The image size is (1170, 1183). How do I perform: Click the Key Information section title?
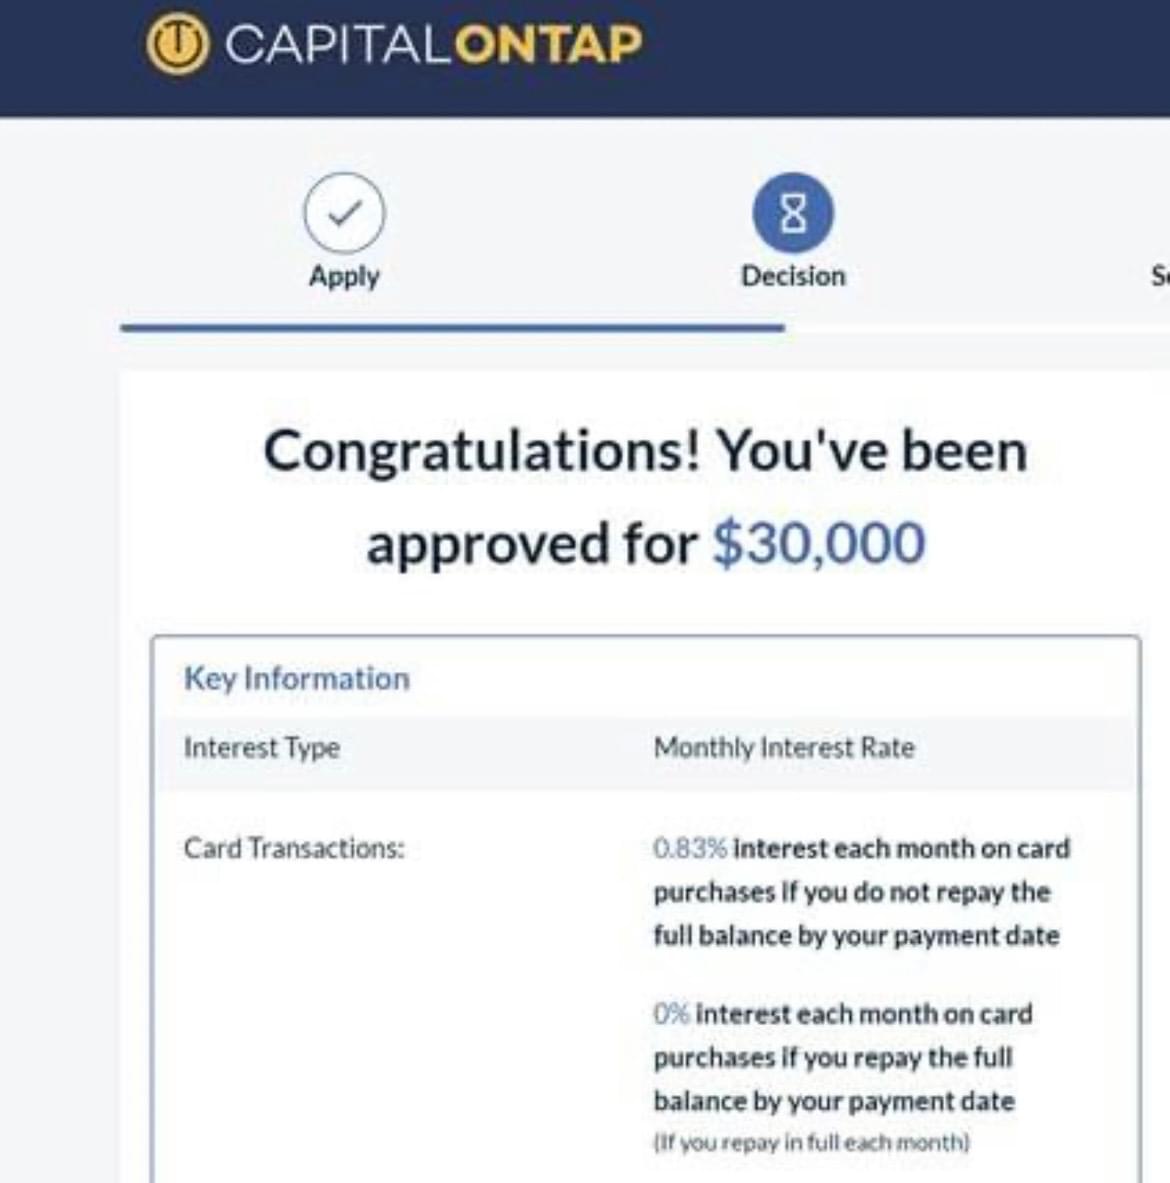tap(297, 678)
